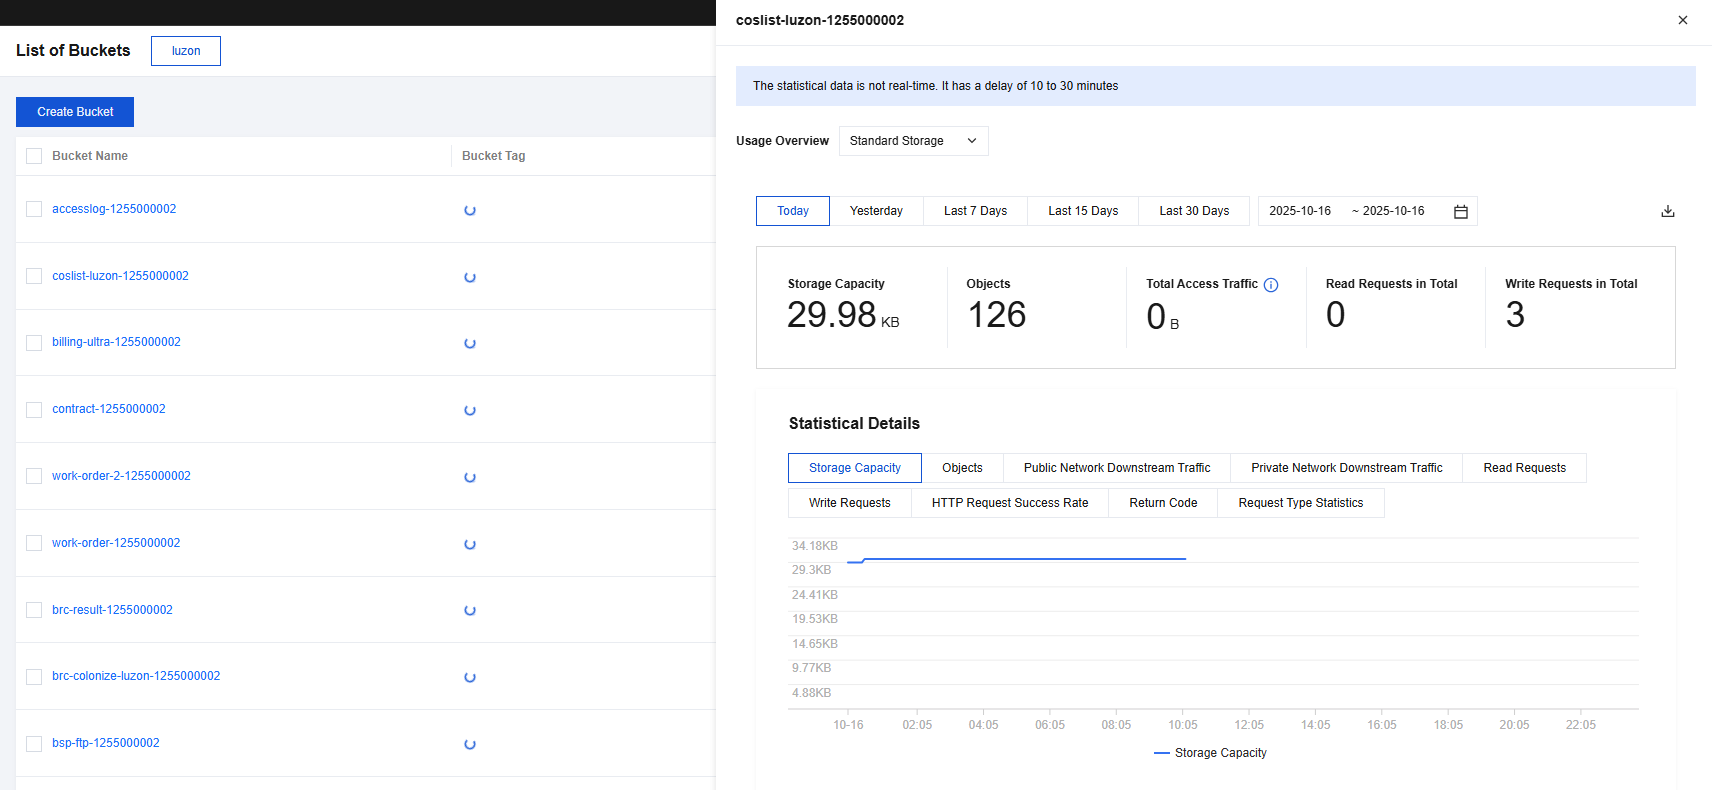Open the work-order-1255000002 bucket link

pos(116,543)
